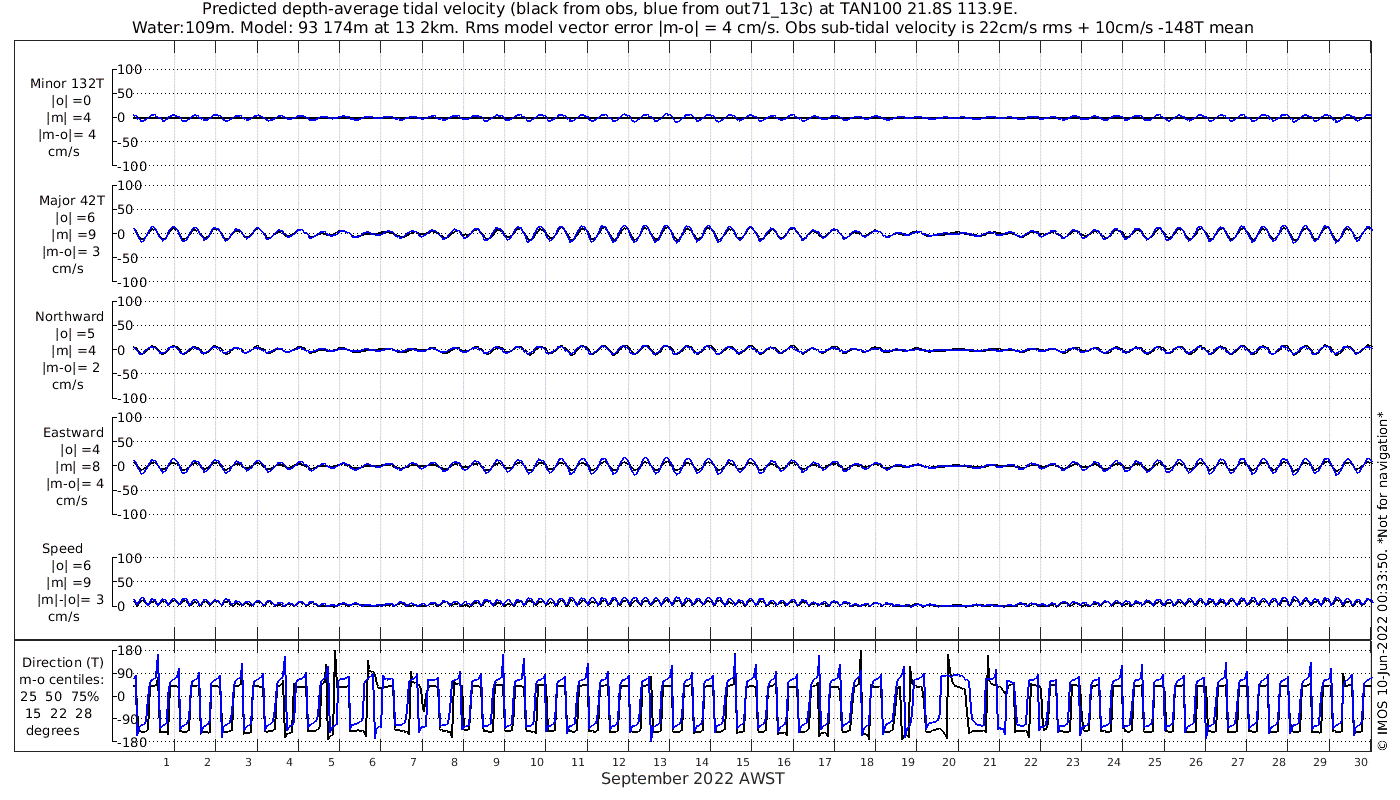This screenshot has height=800, width=1400.
Task: Click '|m| =4' under Minor 132T
Action: point(67,118)
